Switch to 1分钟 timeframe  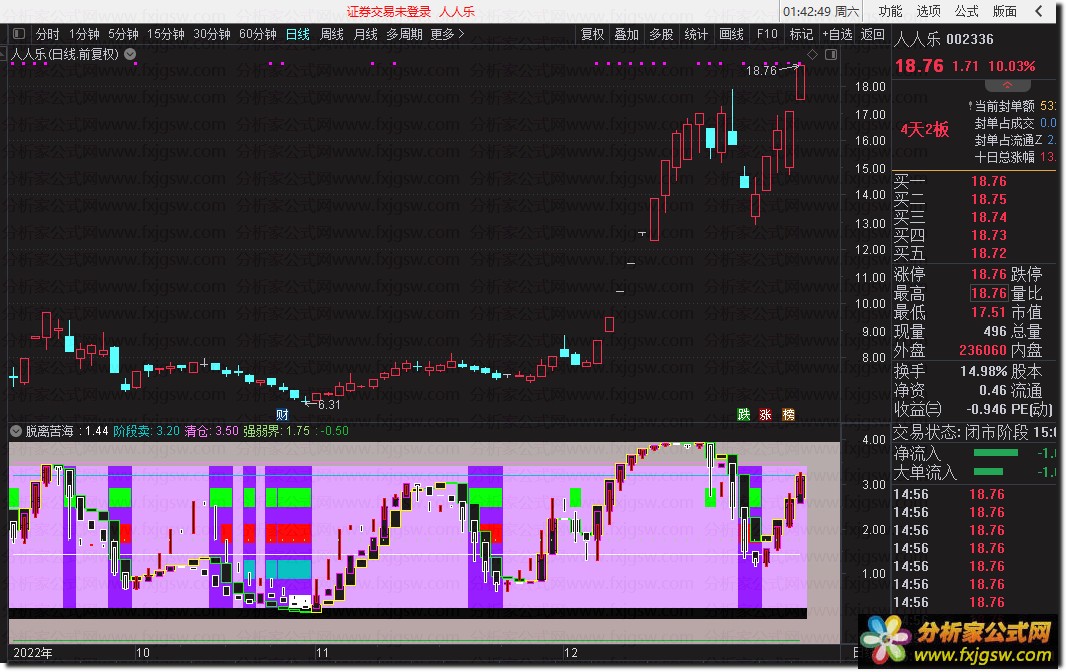[x=84, y=33]
